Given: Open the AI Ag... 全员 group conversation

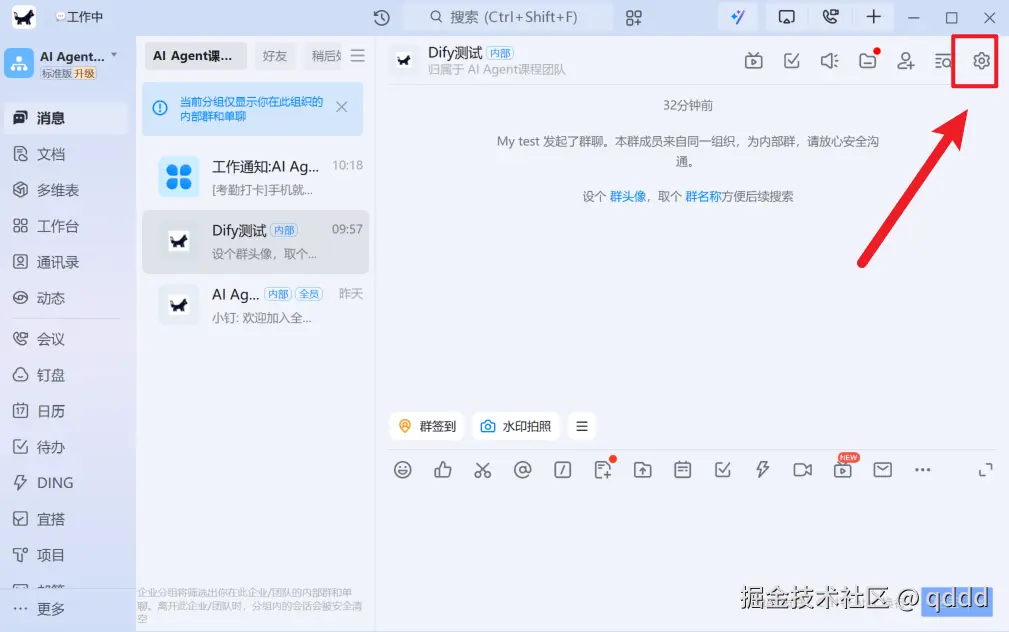Looking at the screenshot, I should (255, 306).
